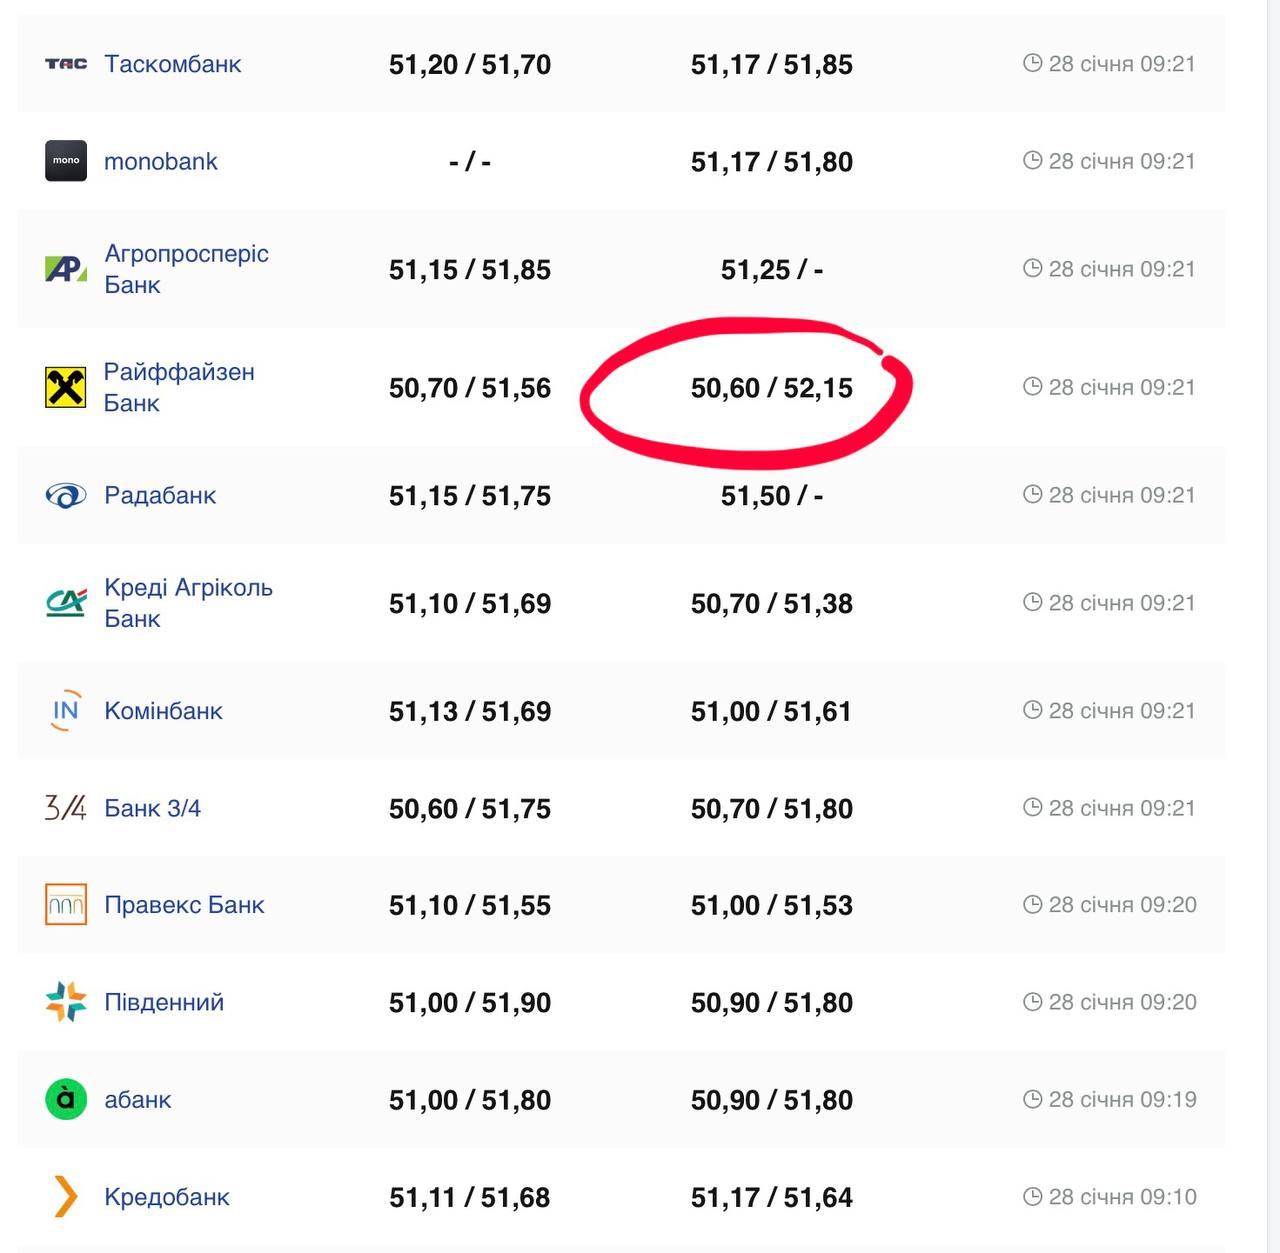
Task: Click the black monobank logo icon
Action: click(x=66, y=161)
